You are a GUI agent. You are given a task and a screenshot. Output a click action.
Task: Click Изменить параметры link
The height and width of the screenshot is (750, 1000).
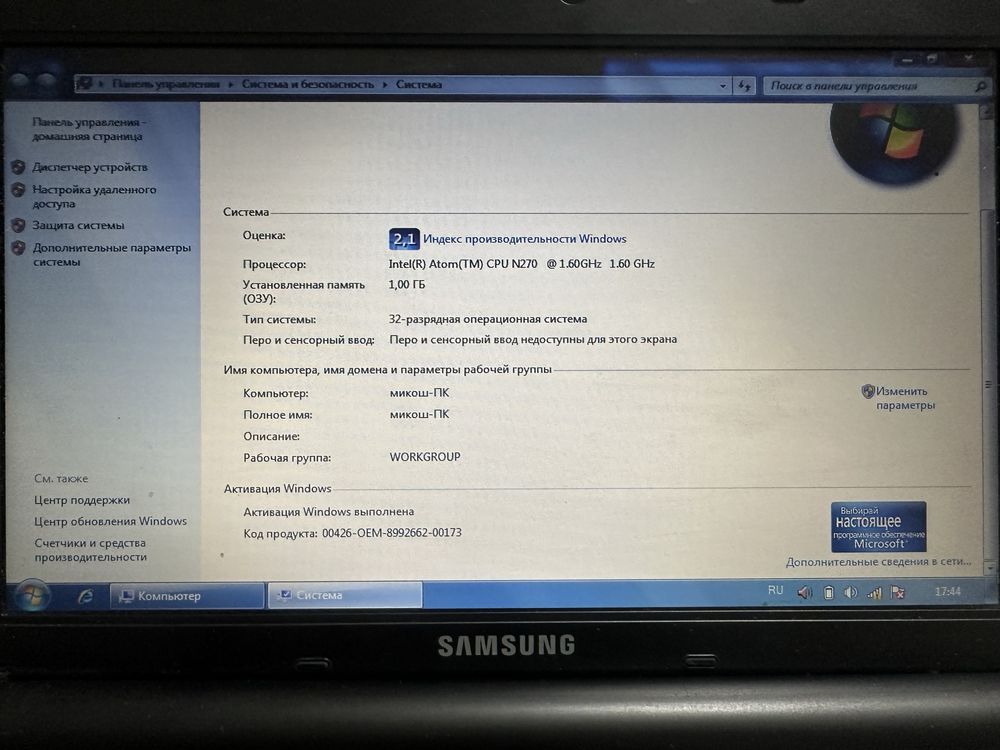[904, 398]
